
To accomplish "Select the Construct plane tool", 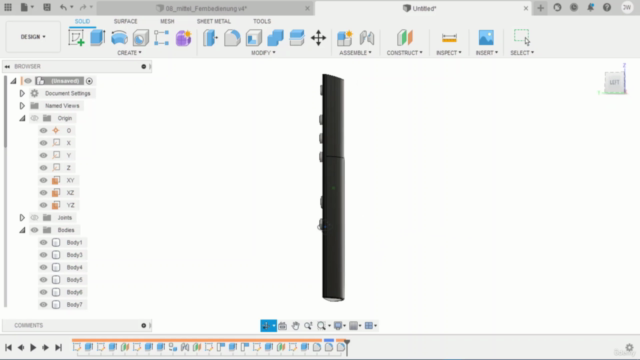I will 404,38.
